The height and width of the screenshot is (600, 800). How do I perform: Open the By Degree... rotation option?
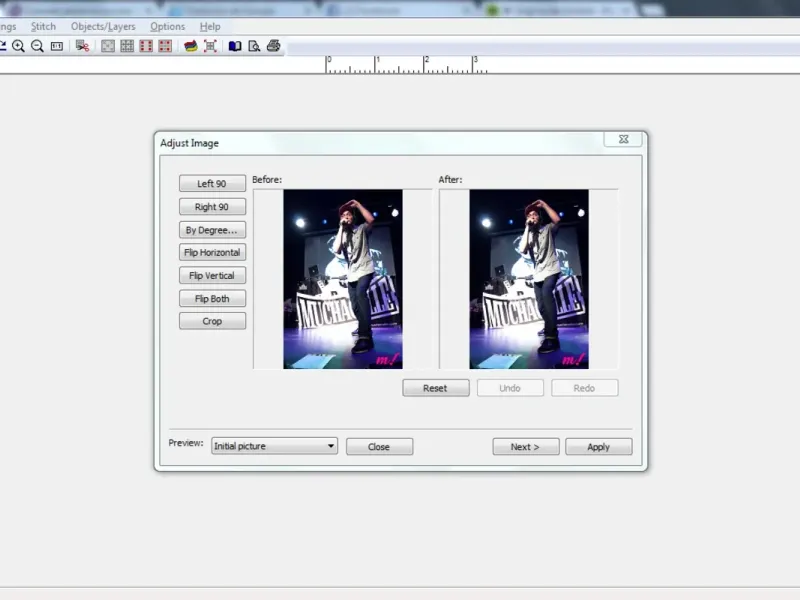click(212, 230)
